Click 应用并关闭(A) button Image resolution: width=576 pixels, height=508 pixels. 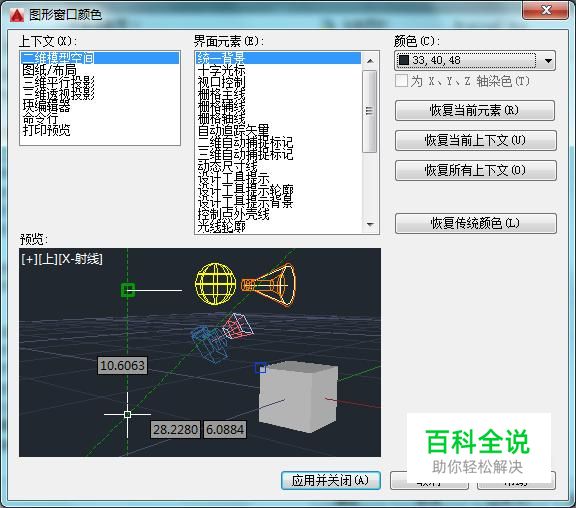click(331, 480)
